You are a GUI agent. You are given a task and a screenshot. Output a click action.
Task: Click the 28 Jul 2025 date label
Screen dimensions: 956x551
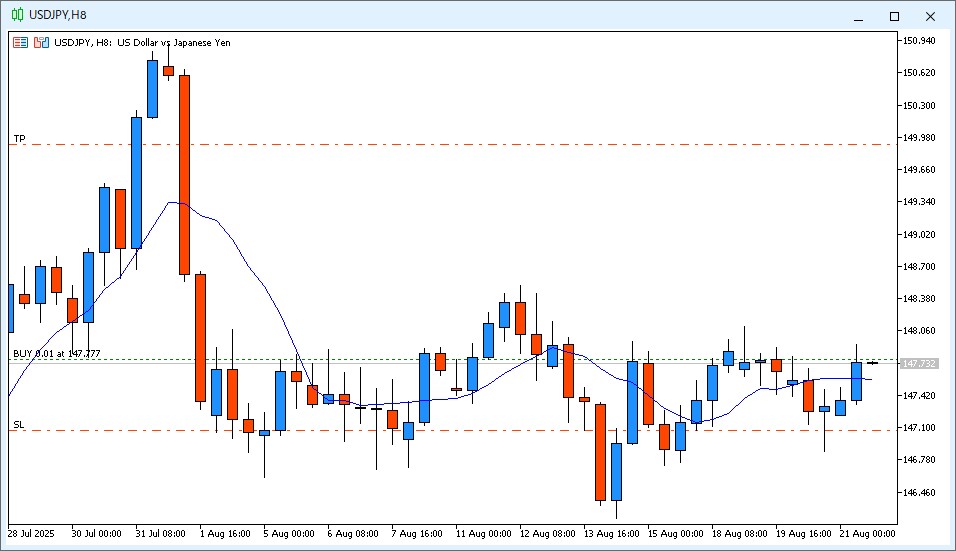pyautogui.click(x=31, y=534)
